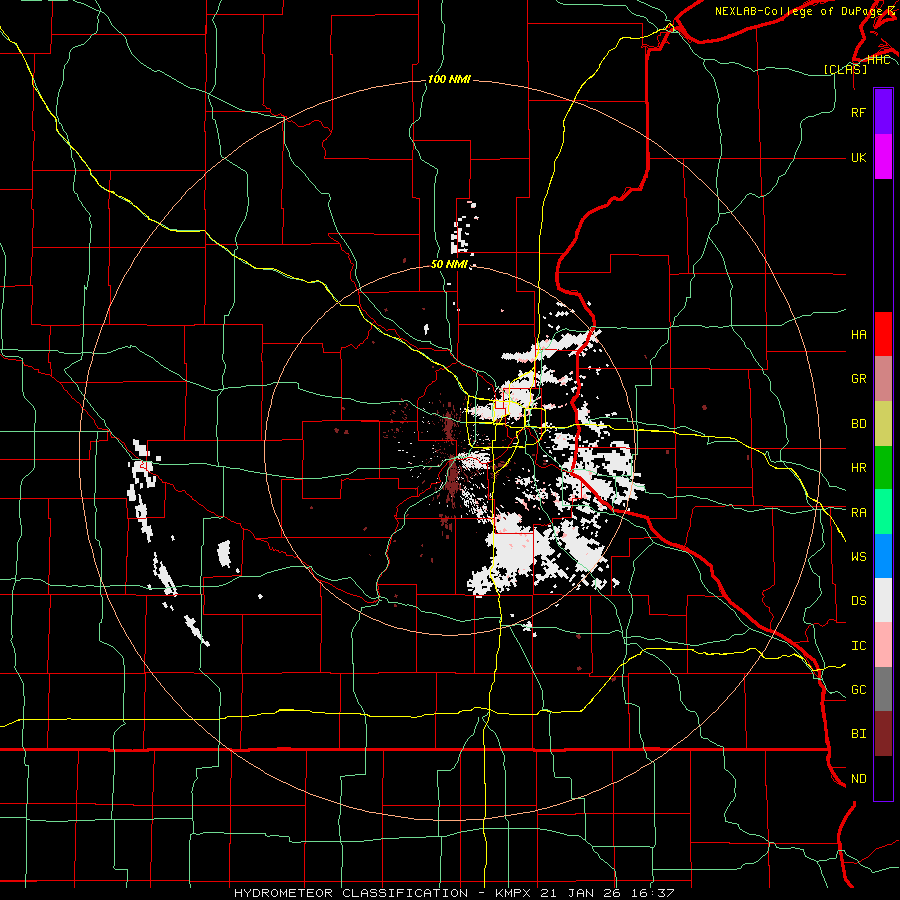Image resolution: width=900 pixels, height=900 pixels.
Task: Click the BI legend label
Action: coord(858,734)
